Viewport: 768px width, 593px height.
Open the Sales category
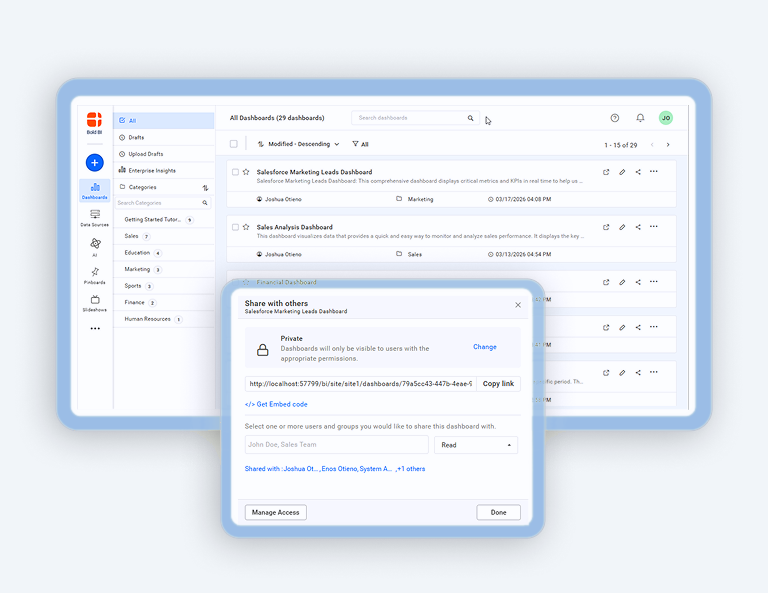(x=164, y=237)
